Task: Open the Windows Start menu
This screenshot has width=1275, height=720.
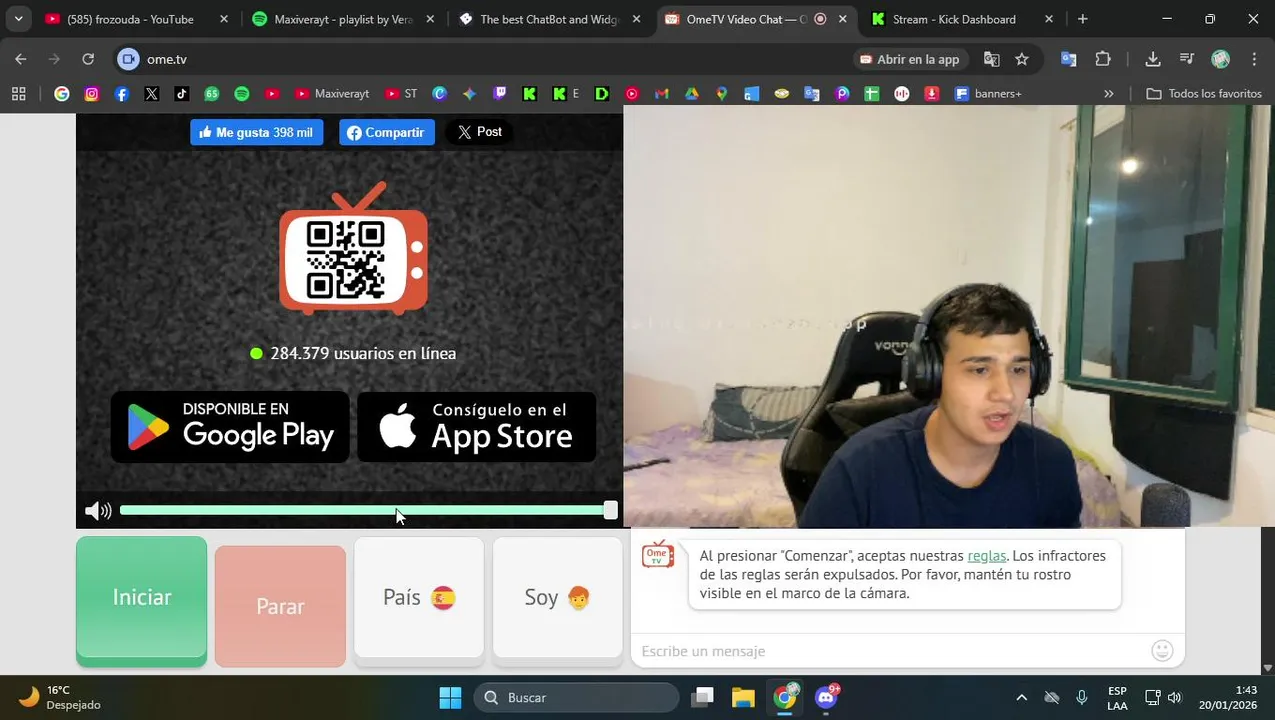Action: [451, 697]
